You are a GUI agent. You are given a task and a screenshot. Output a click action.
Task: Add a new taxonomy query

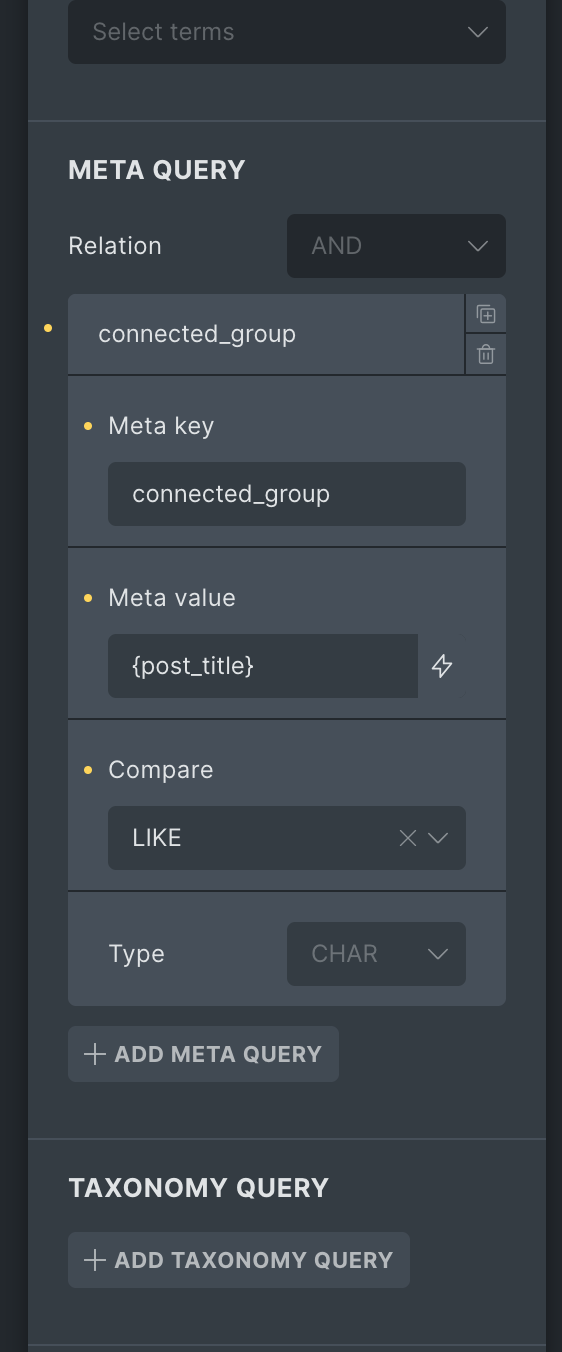coord(239,1260)
